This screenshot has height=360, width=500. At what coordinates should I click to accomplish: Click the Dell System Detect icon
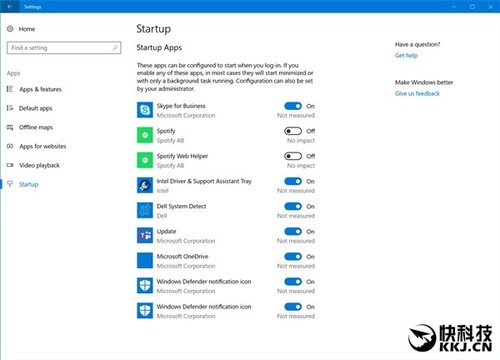(145, 210)
